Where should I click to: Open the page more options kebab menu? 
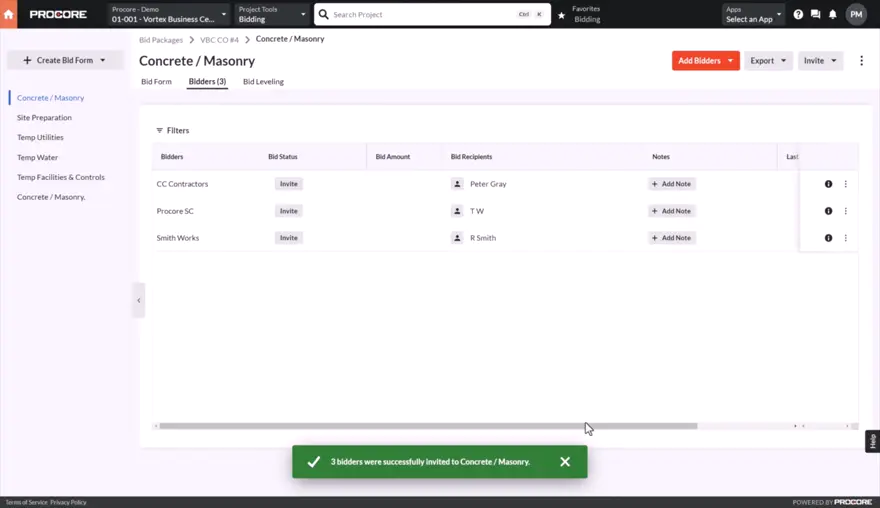[861, 61]
